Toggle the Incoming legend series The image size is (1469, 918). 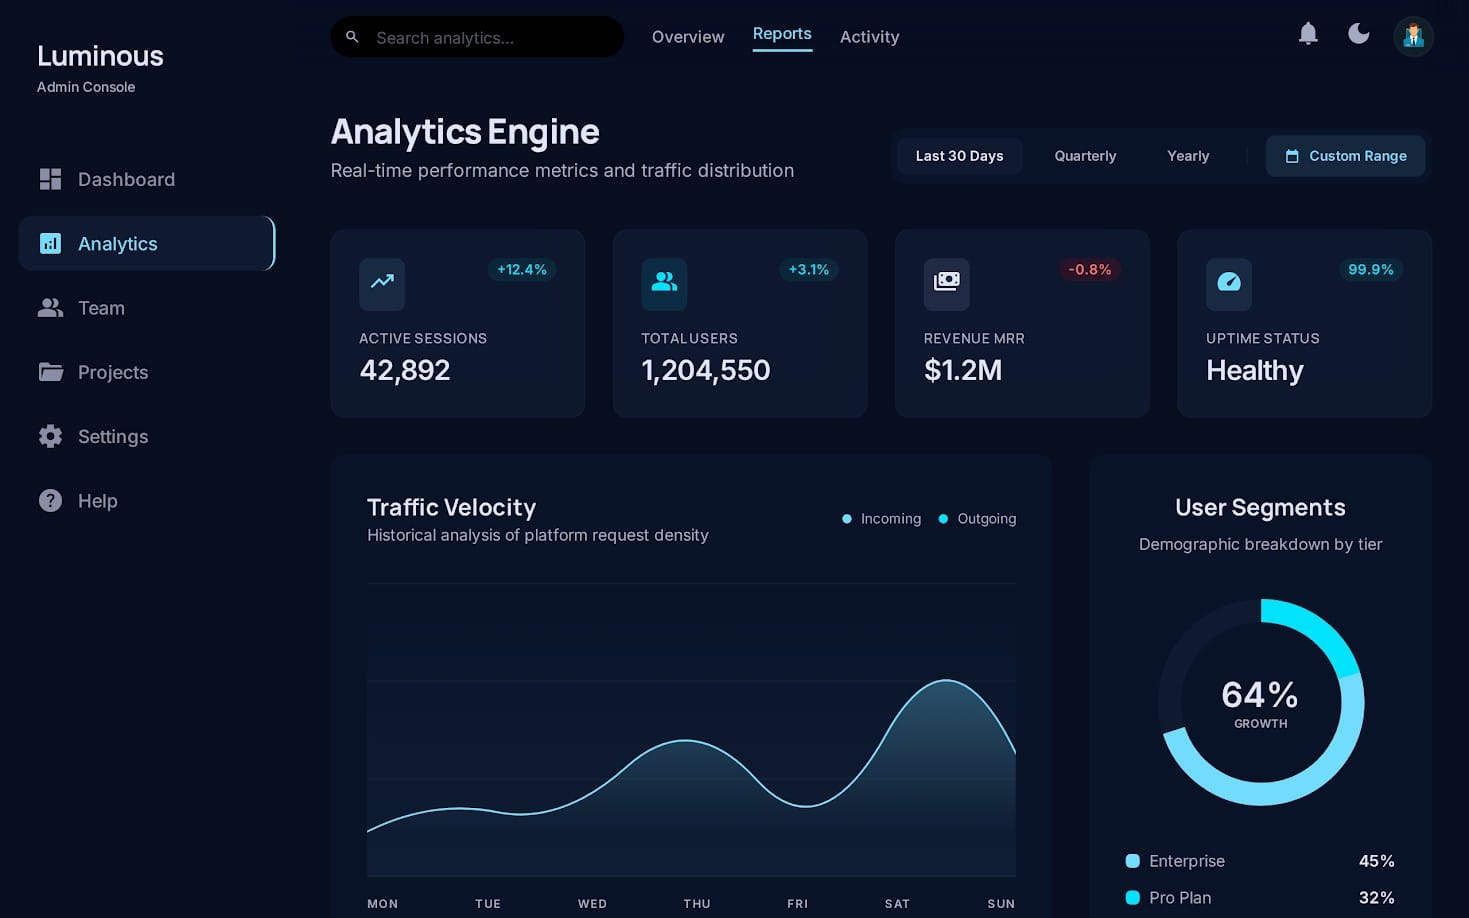(881, 519)
